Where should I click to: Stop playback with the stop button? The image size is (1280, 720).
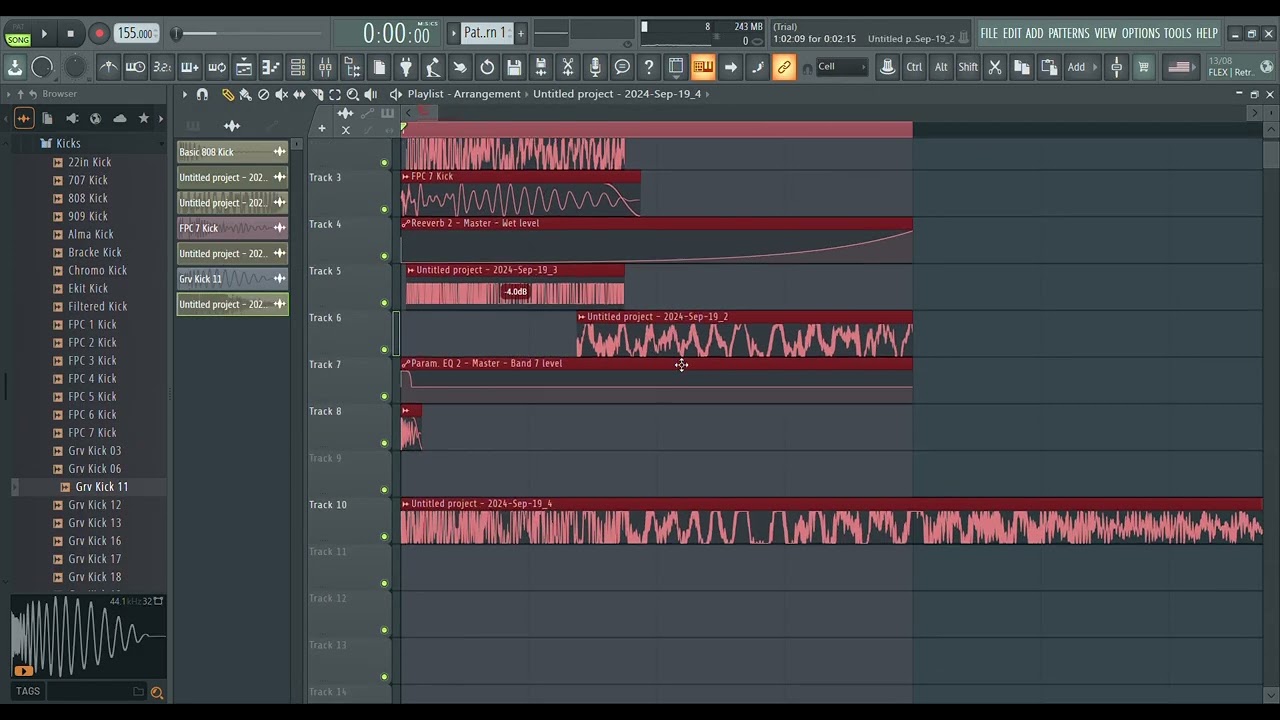70,33
